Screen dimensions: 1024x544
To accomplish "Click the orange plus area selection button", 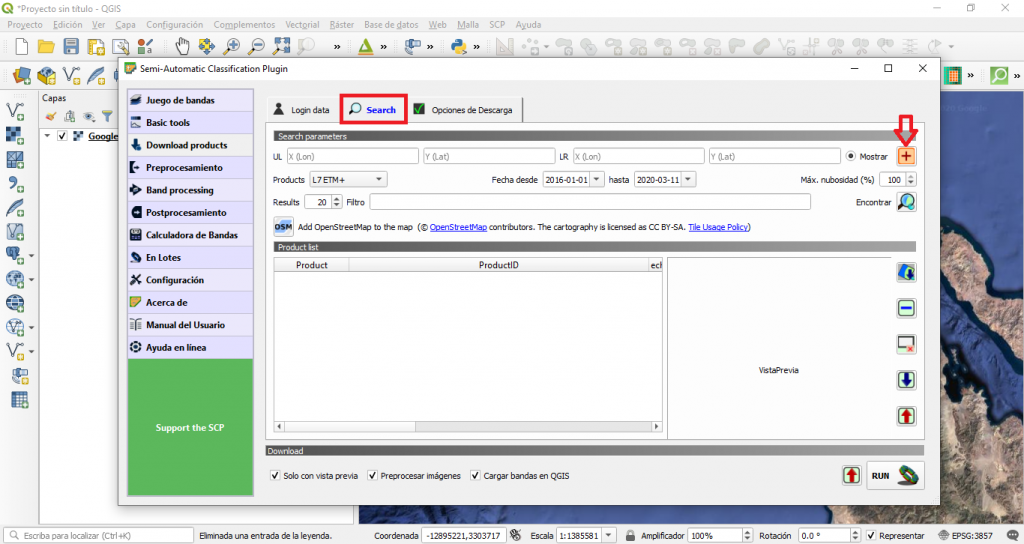I will (906, 156).
